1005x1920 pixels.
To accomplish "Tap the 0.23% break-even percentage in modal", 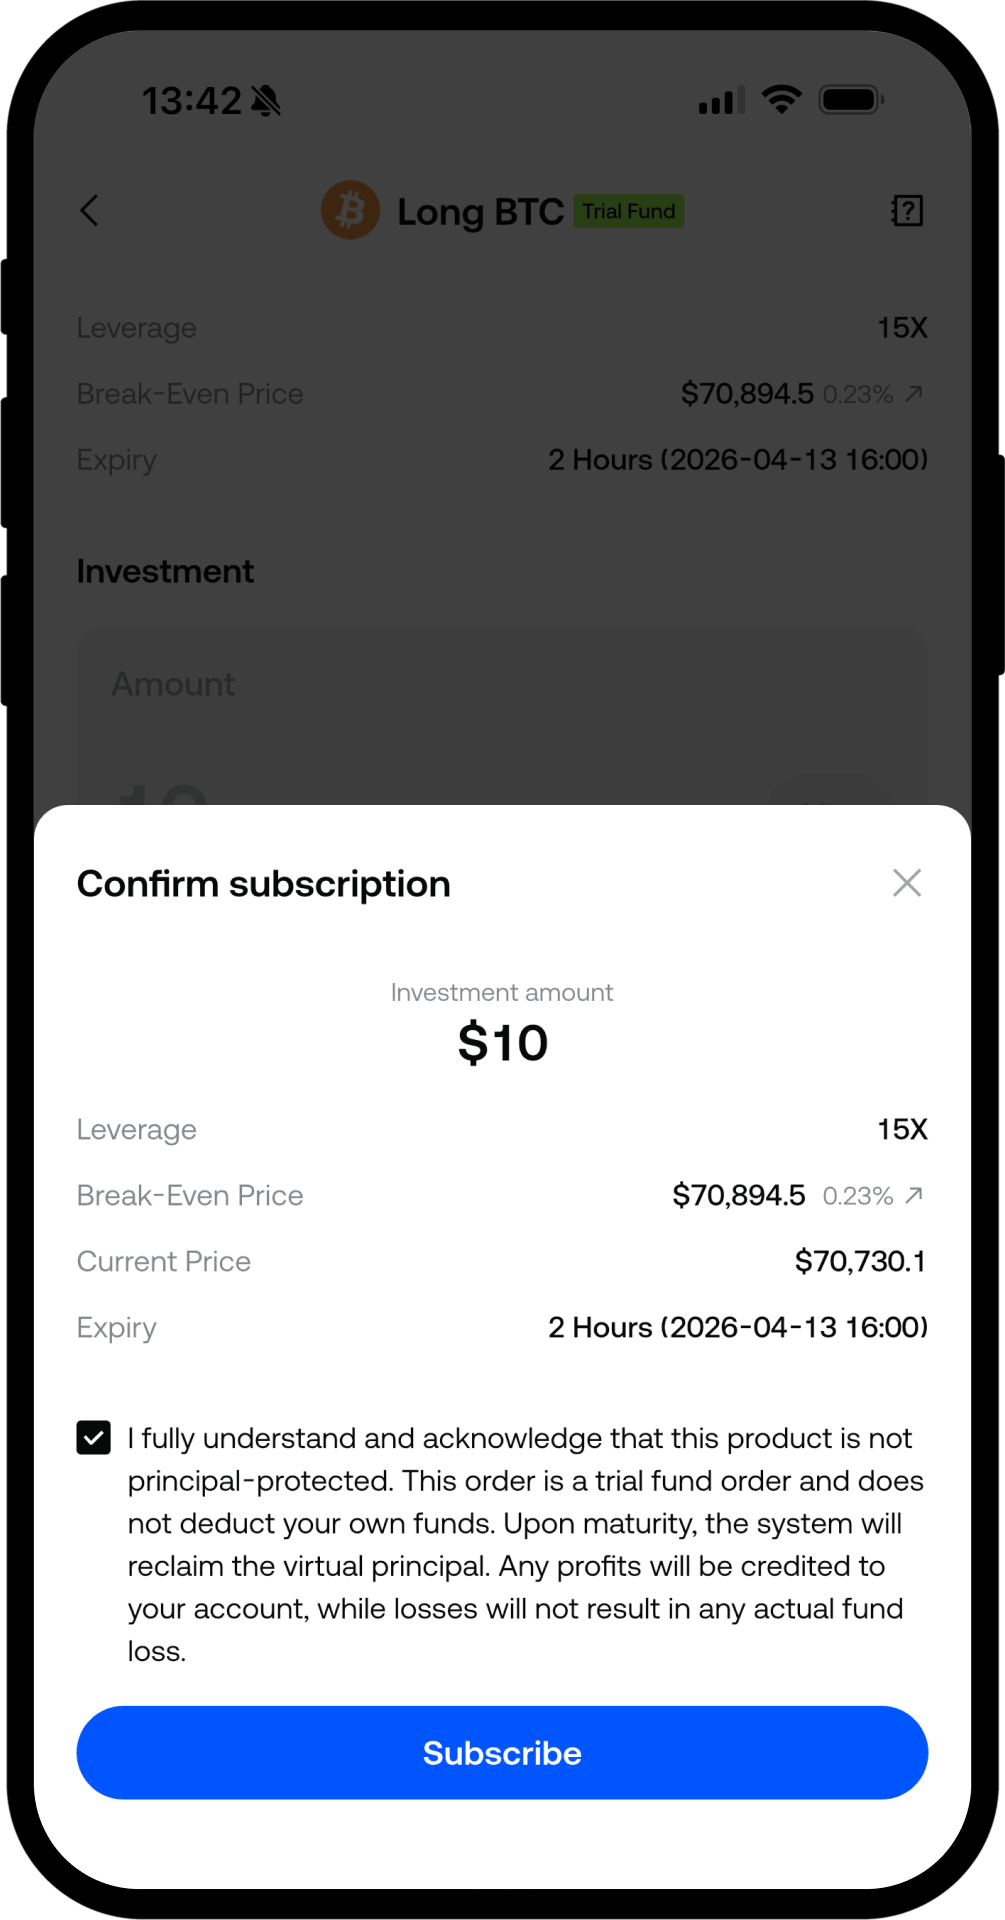I will 857,1196.
